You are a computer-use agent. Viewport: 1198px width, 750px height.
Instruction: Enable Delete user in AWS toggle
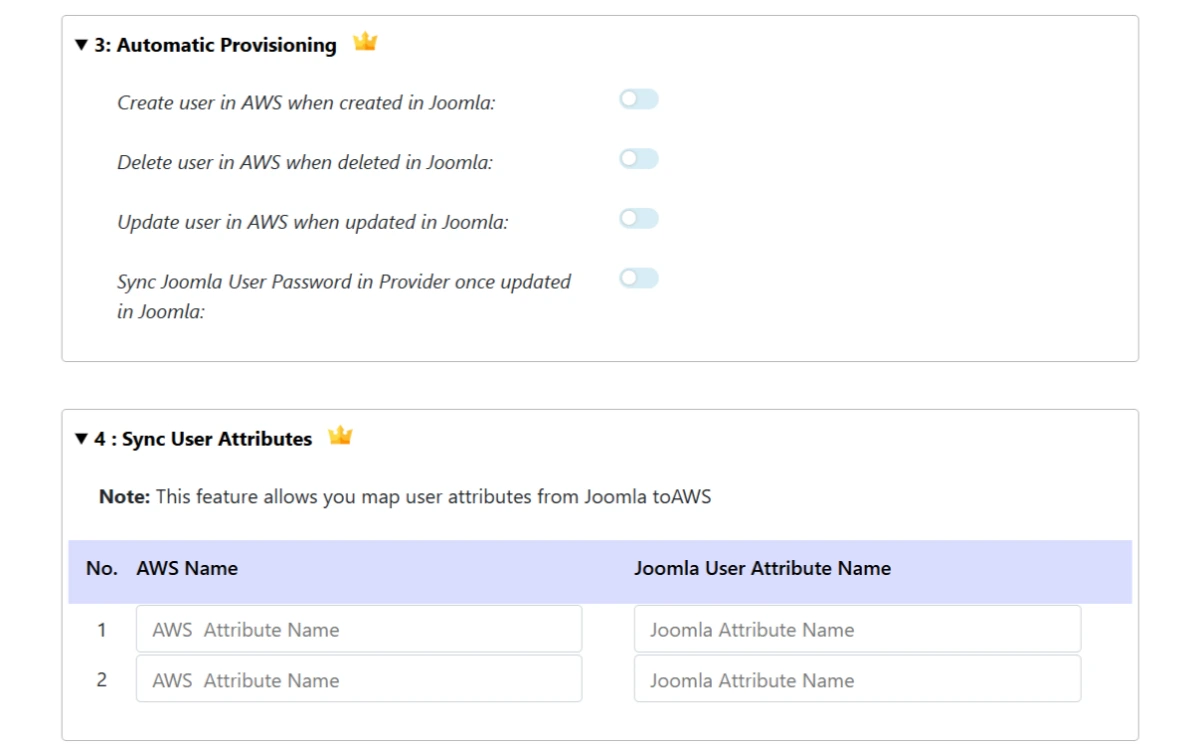[639, 159]
